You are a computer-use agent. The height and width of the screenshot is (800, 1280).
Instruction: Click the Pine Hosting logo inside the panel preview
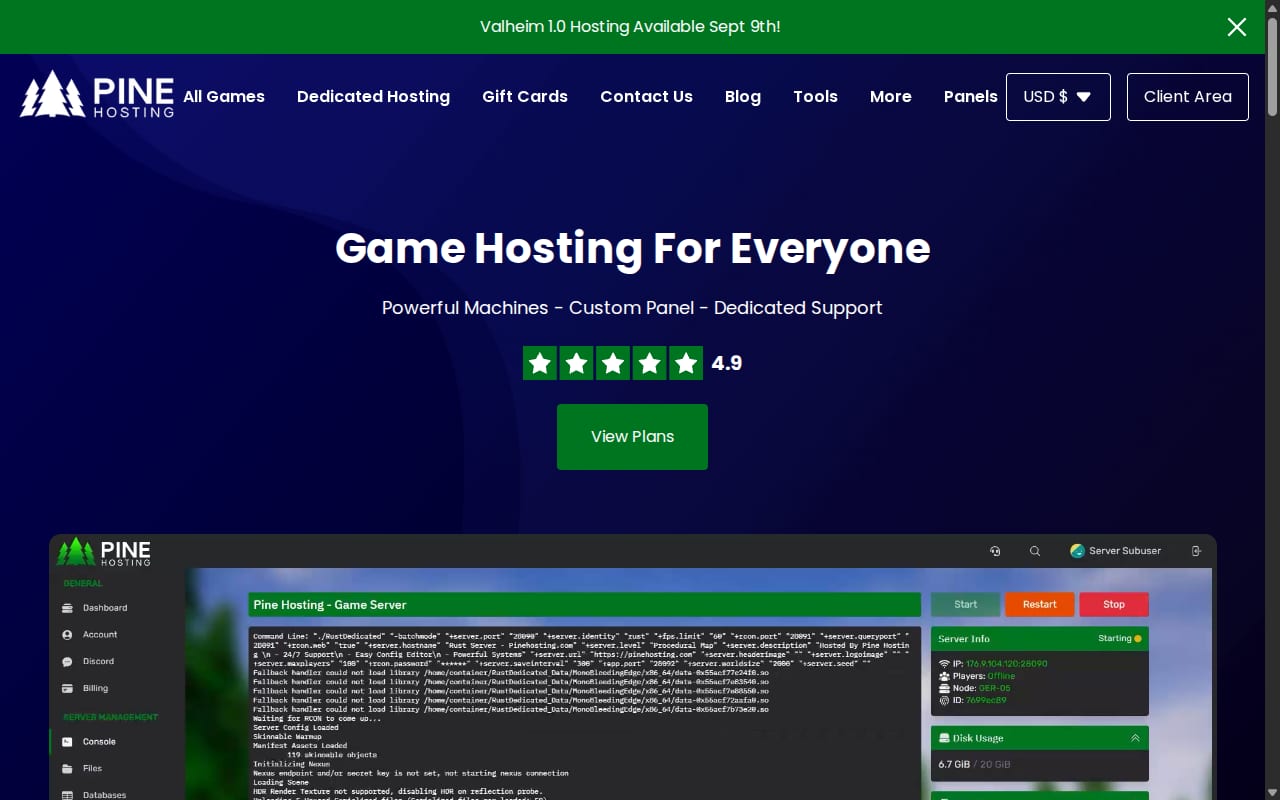click(x=104, y=552)
